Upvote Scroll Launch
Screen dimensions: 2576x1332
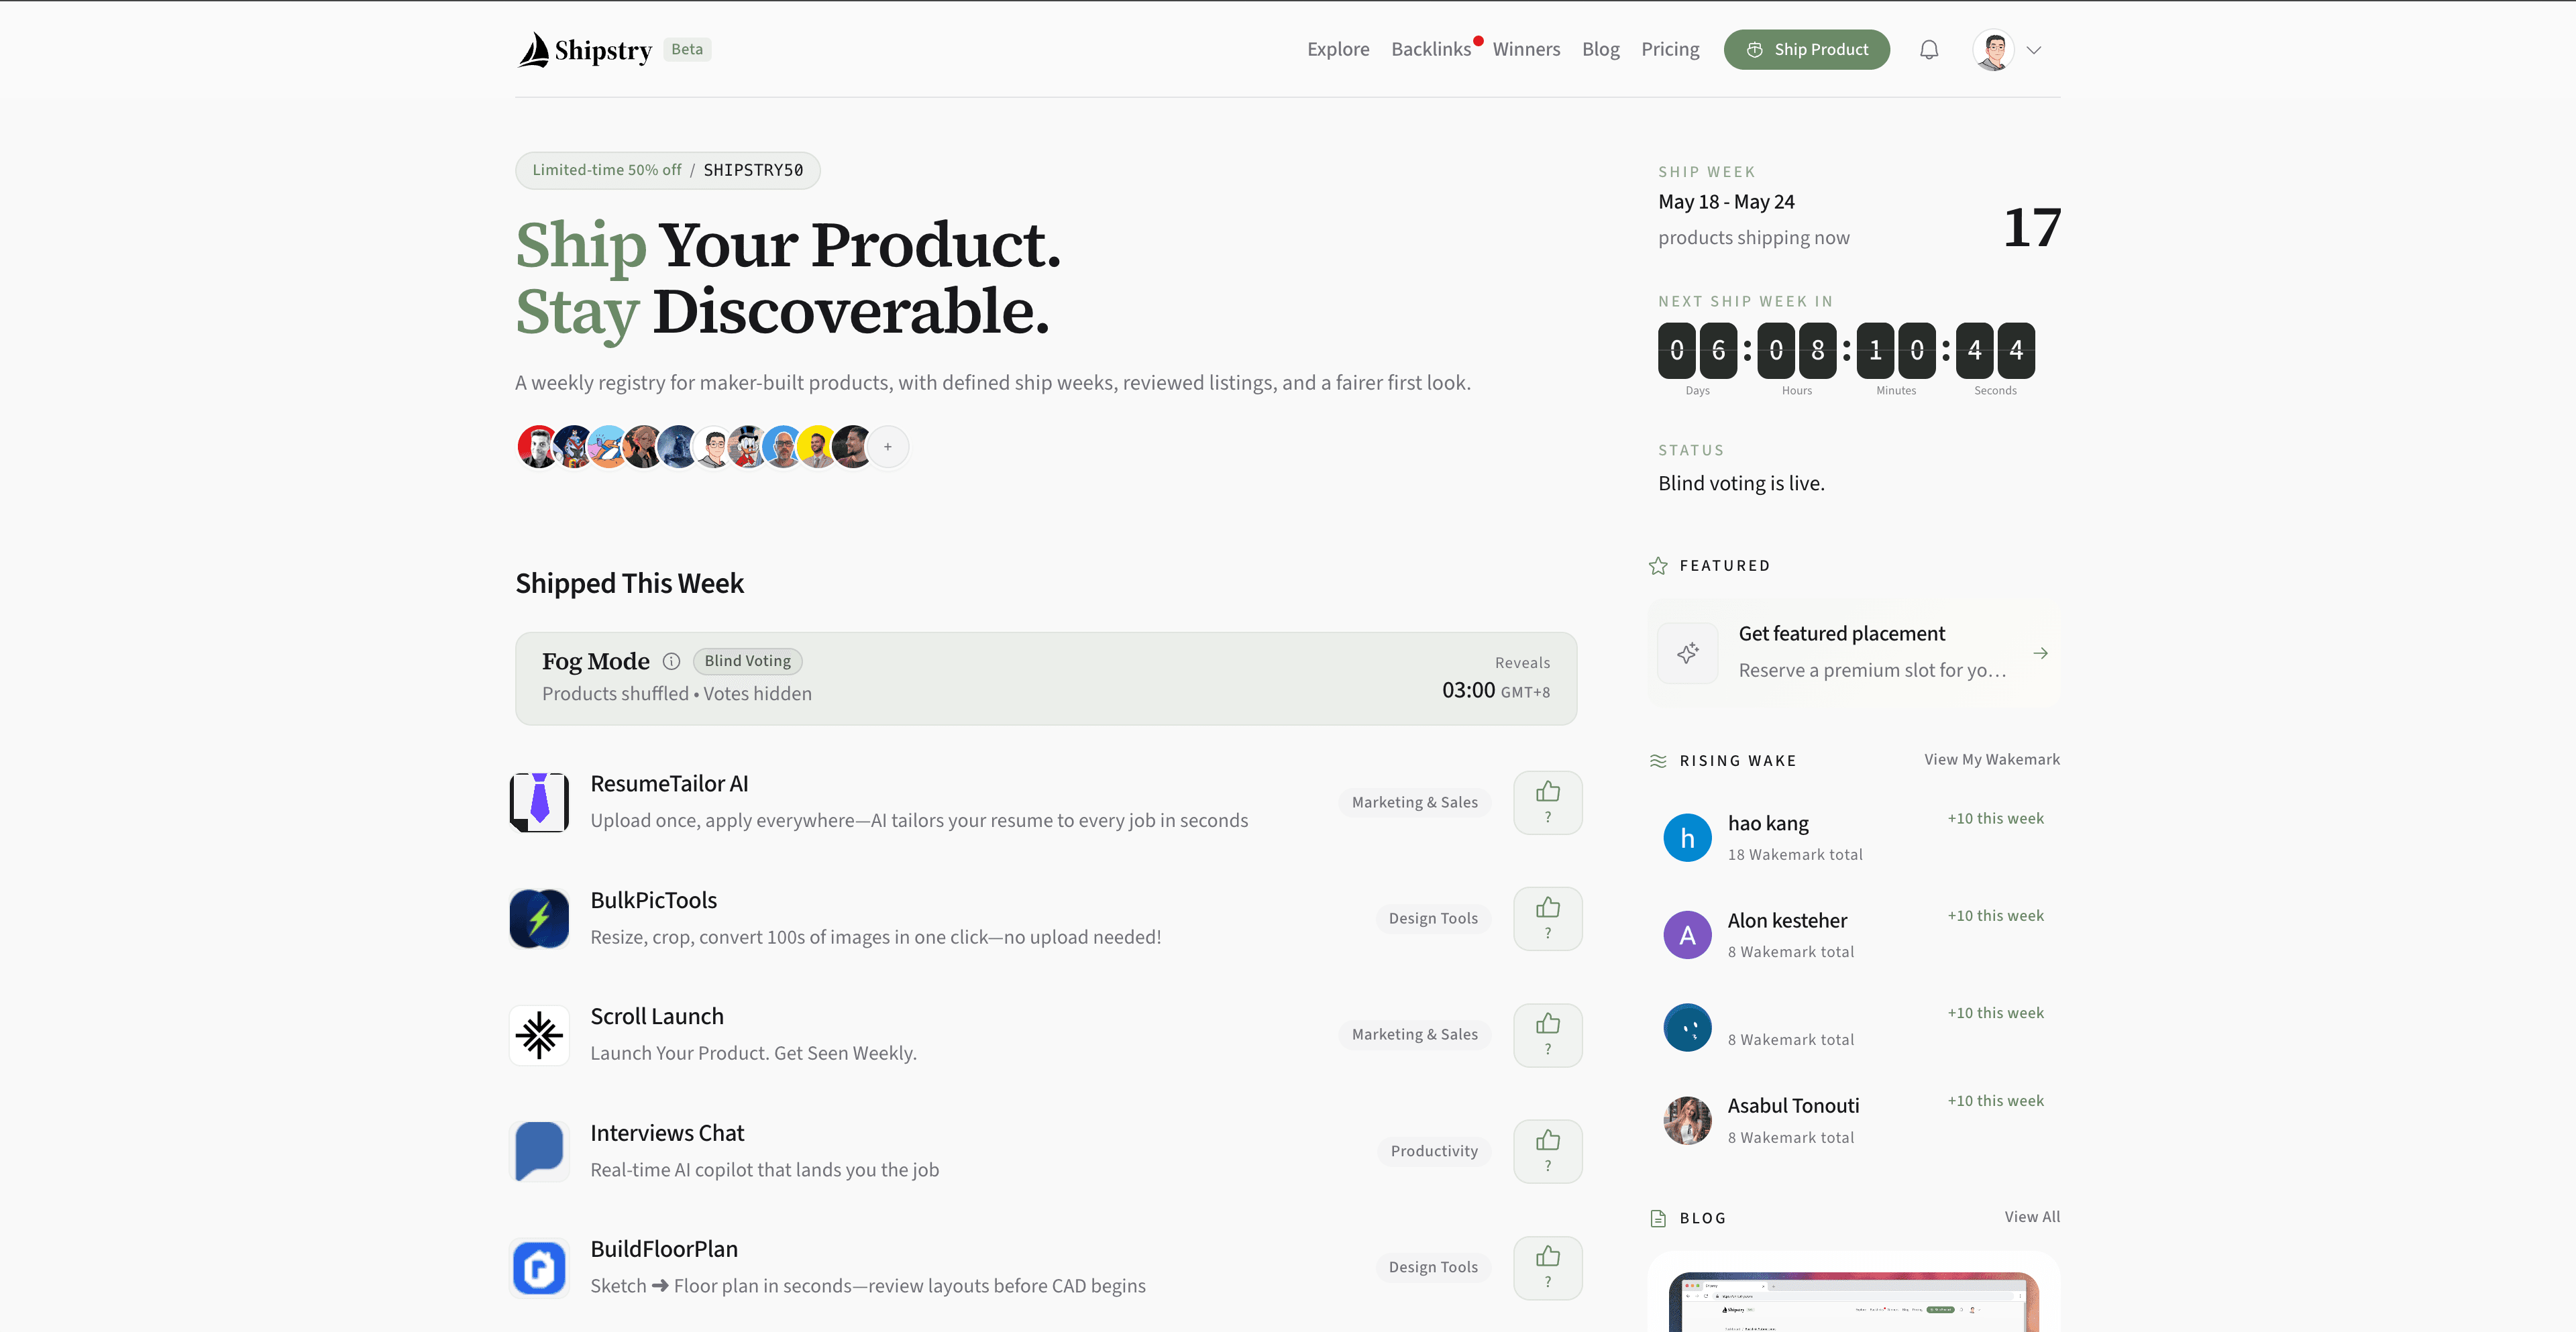pyautogui.click(x=1547, y=1035)
